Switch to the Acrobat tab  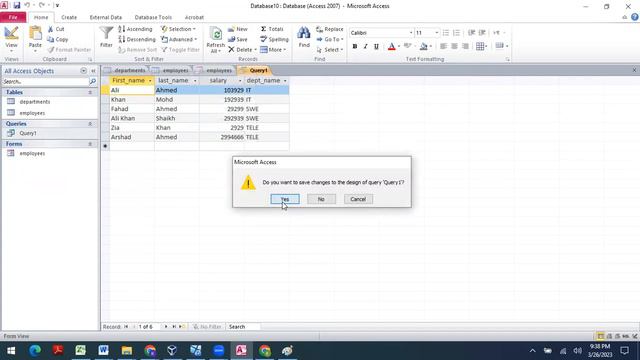[x=194, y=18]
